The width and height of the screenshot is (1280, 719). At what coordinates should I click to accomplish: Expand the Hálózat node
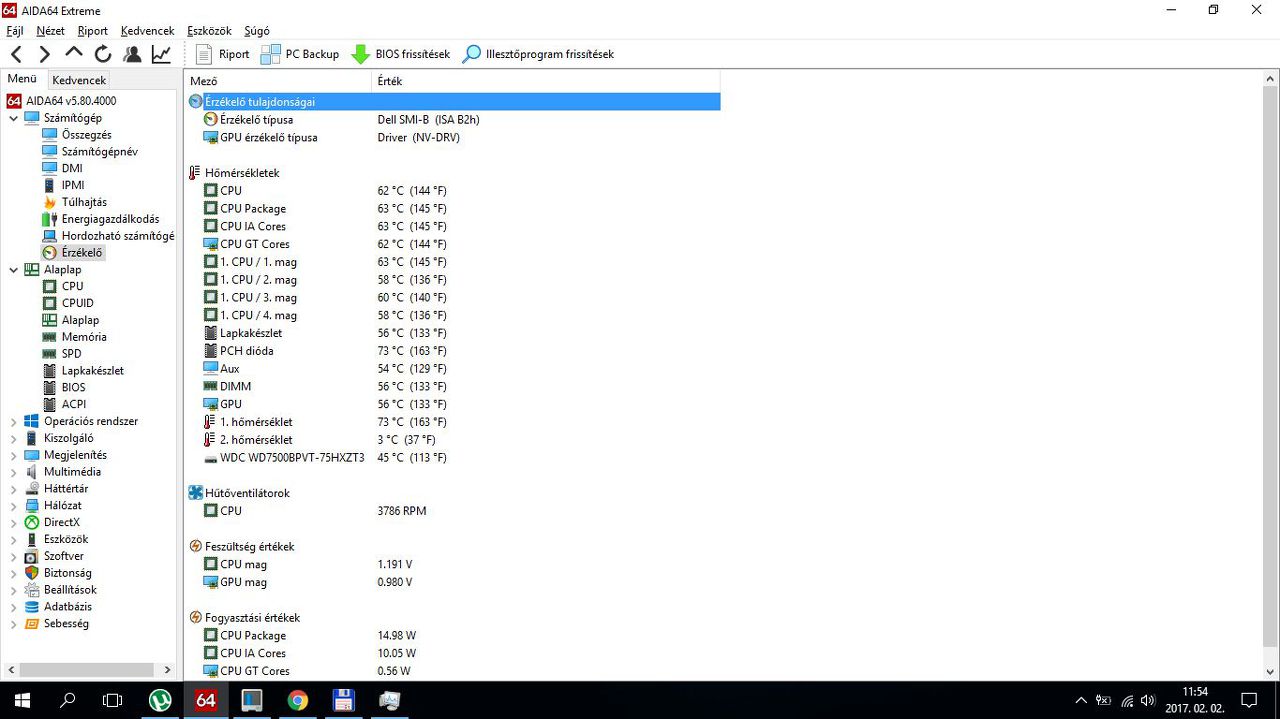13,505
